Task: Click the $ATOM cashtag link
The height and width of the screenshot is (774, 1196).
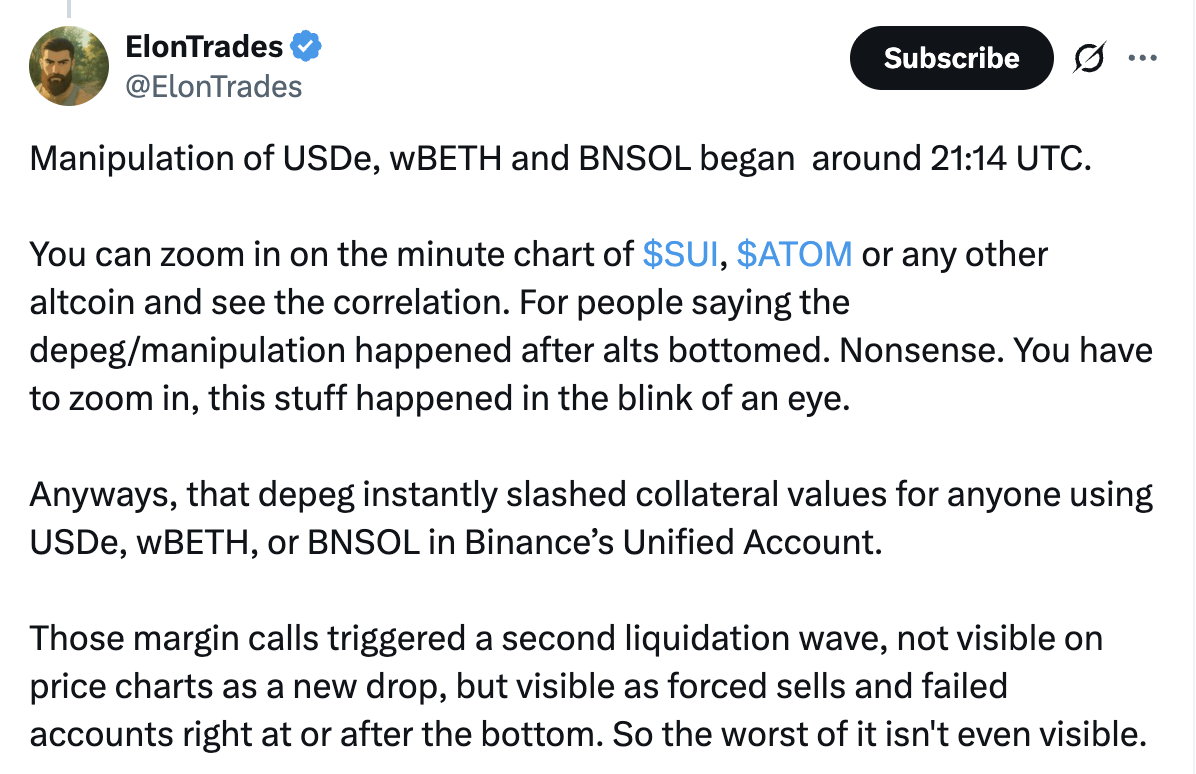Action: coord(794,254)
